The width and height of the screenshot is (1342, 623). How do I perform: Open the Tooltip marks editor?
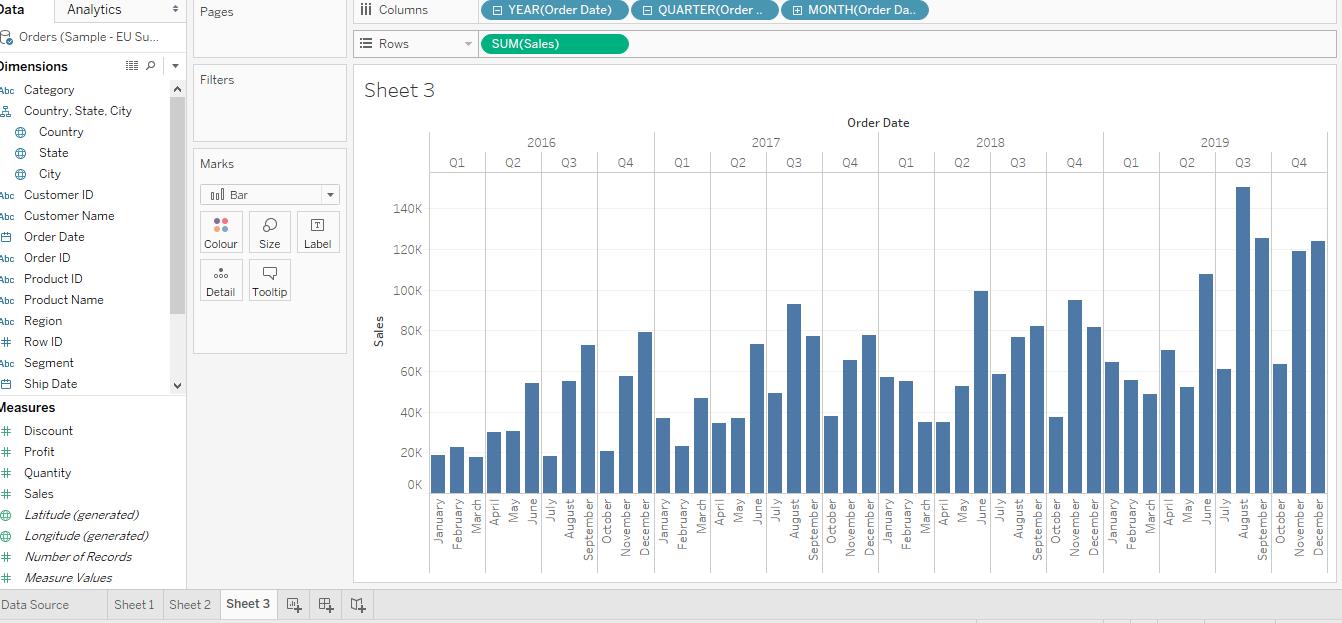[x=269, y=280]
